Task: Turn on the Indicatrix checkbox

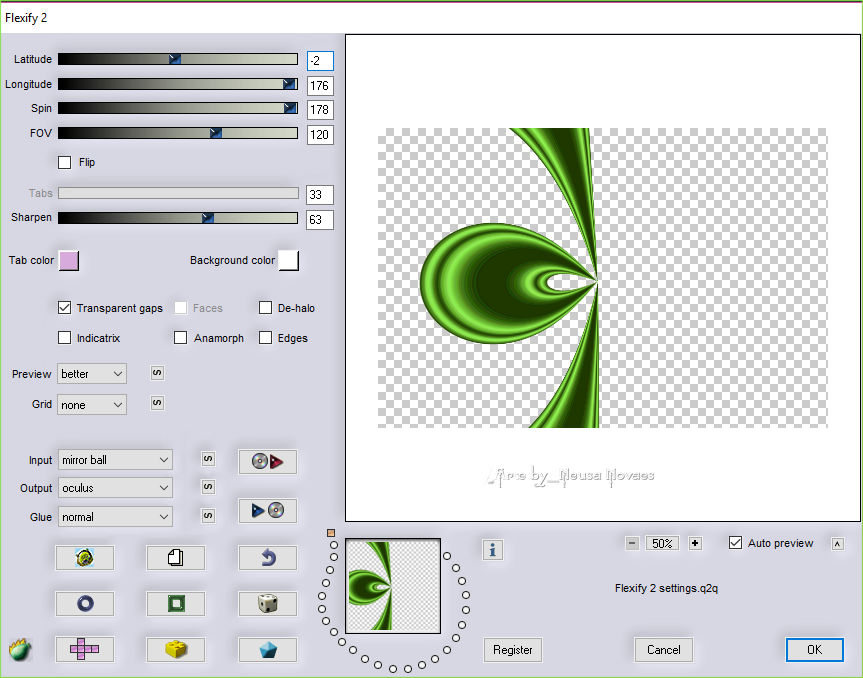Action: (64, 337)
